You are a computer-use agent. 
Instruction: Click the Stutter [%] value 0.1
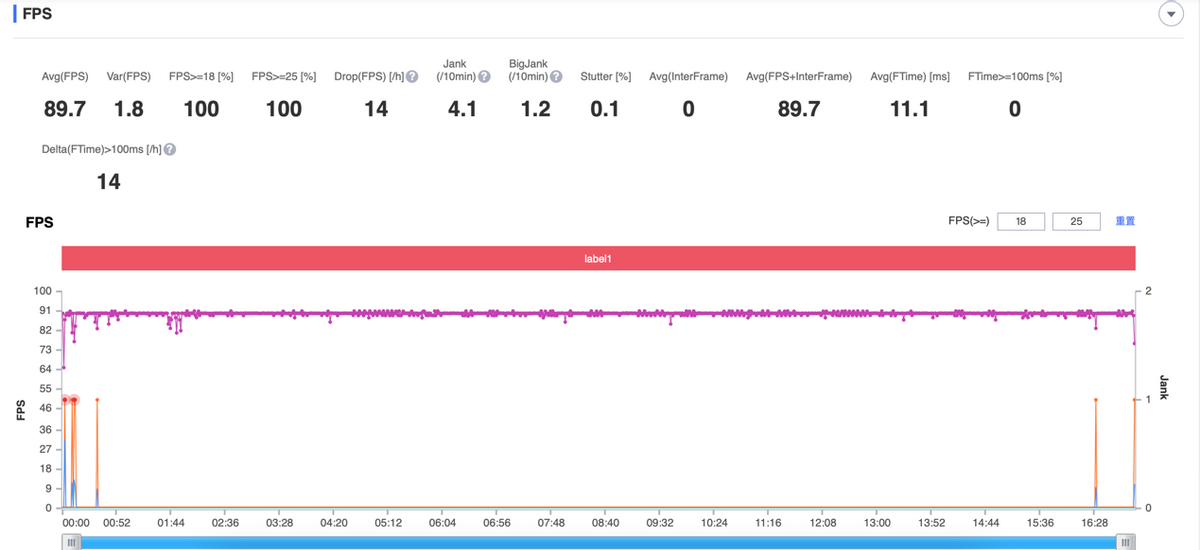pyautogui.click(x=604, y=109)
